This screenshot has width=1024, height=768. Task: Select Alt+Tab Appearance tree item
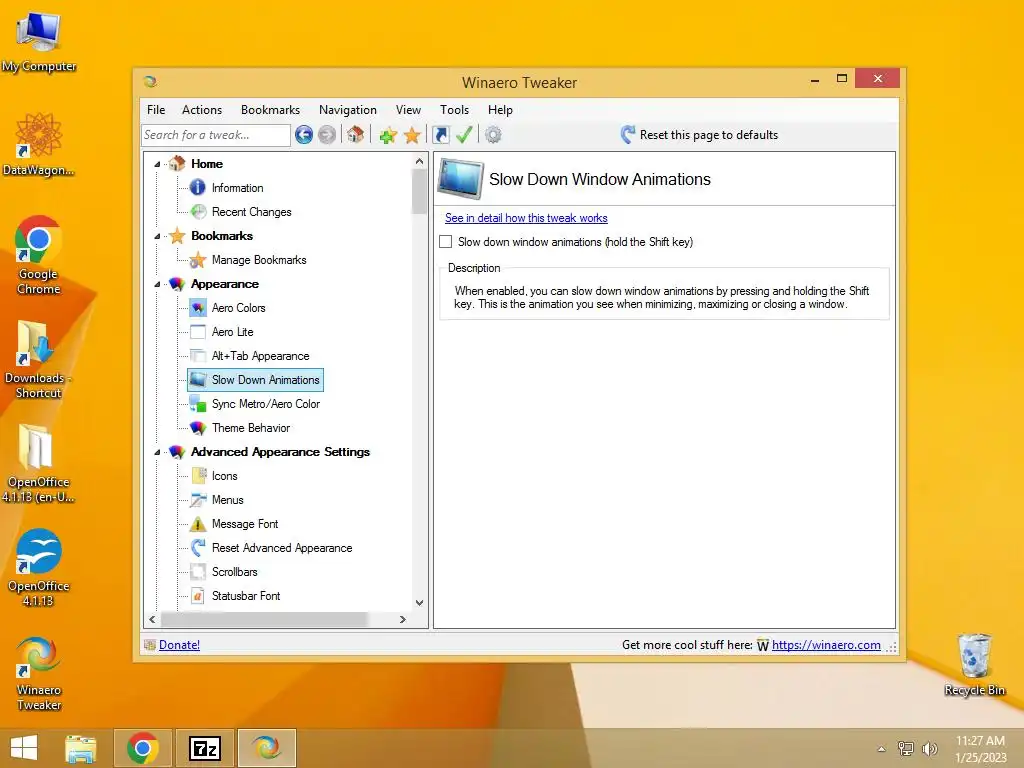click(260, 356)
